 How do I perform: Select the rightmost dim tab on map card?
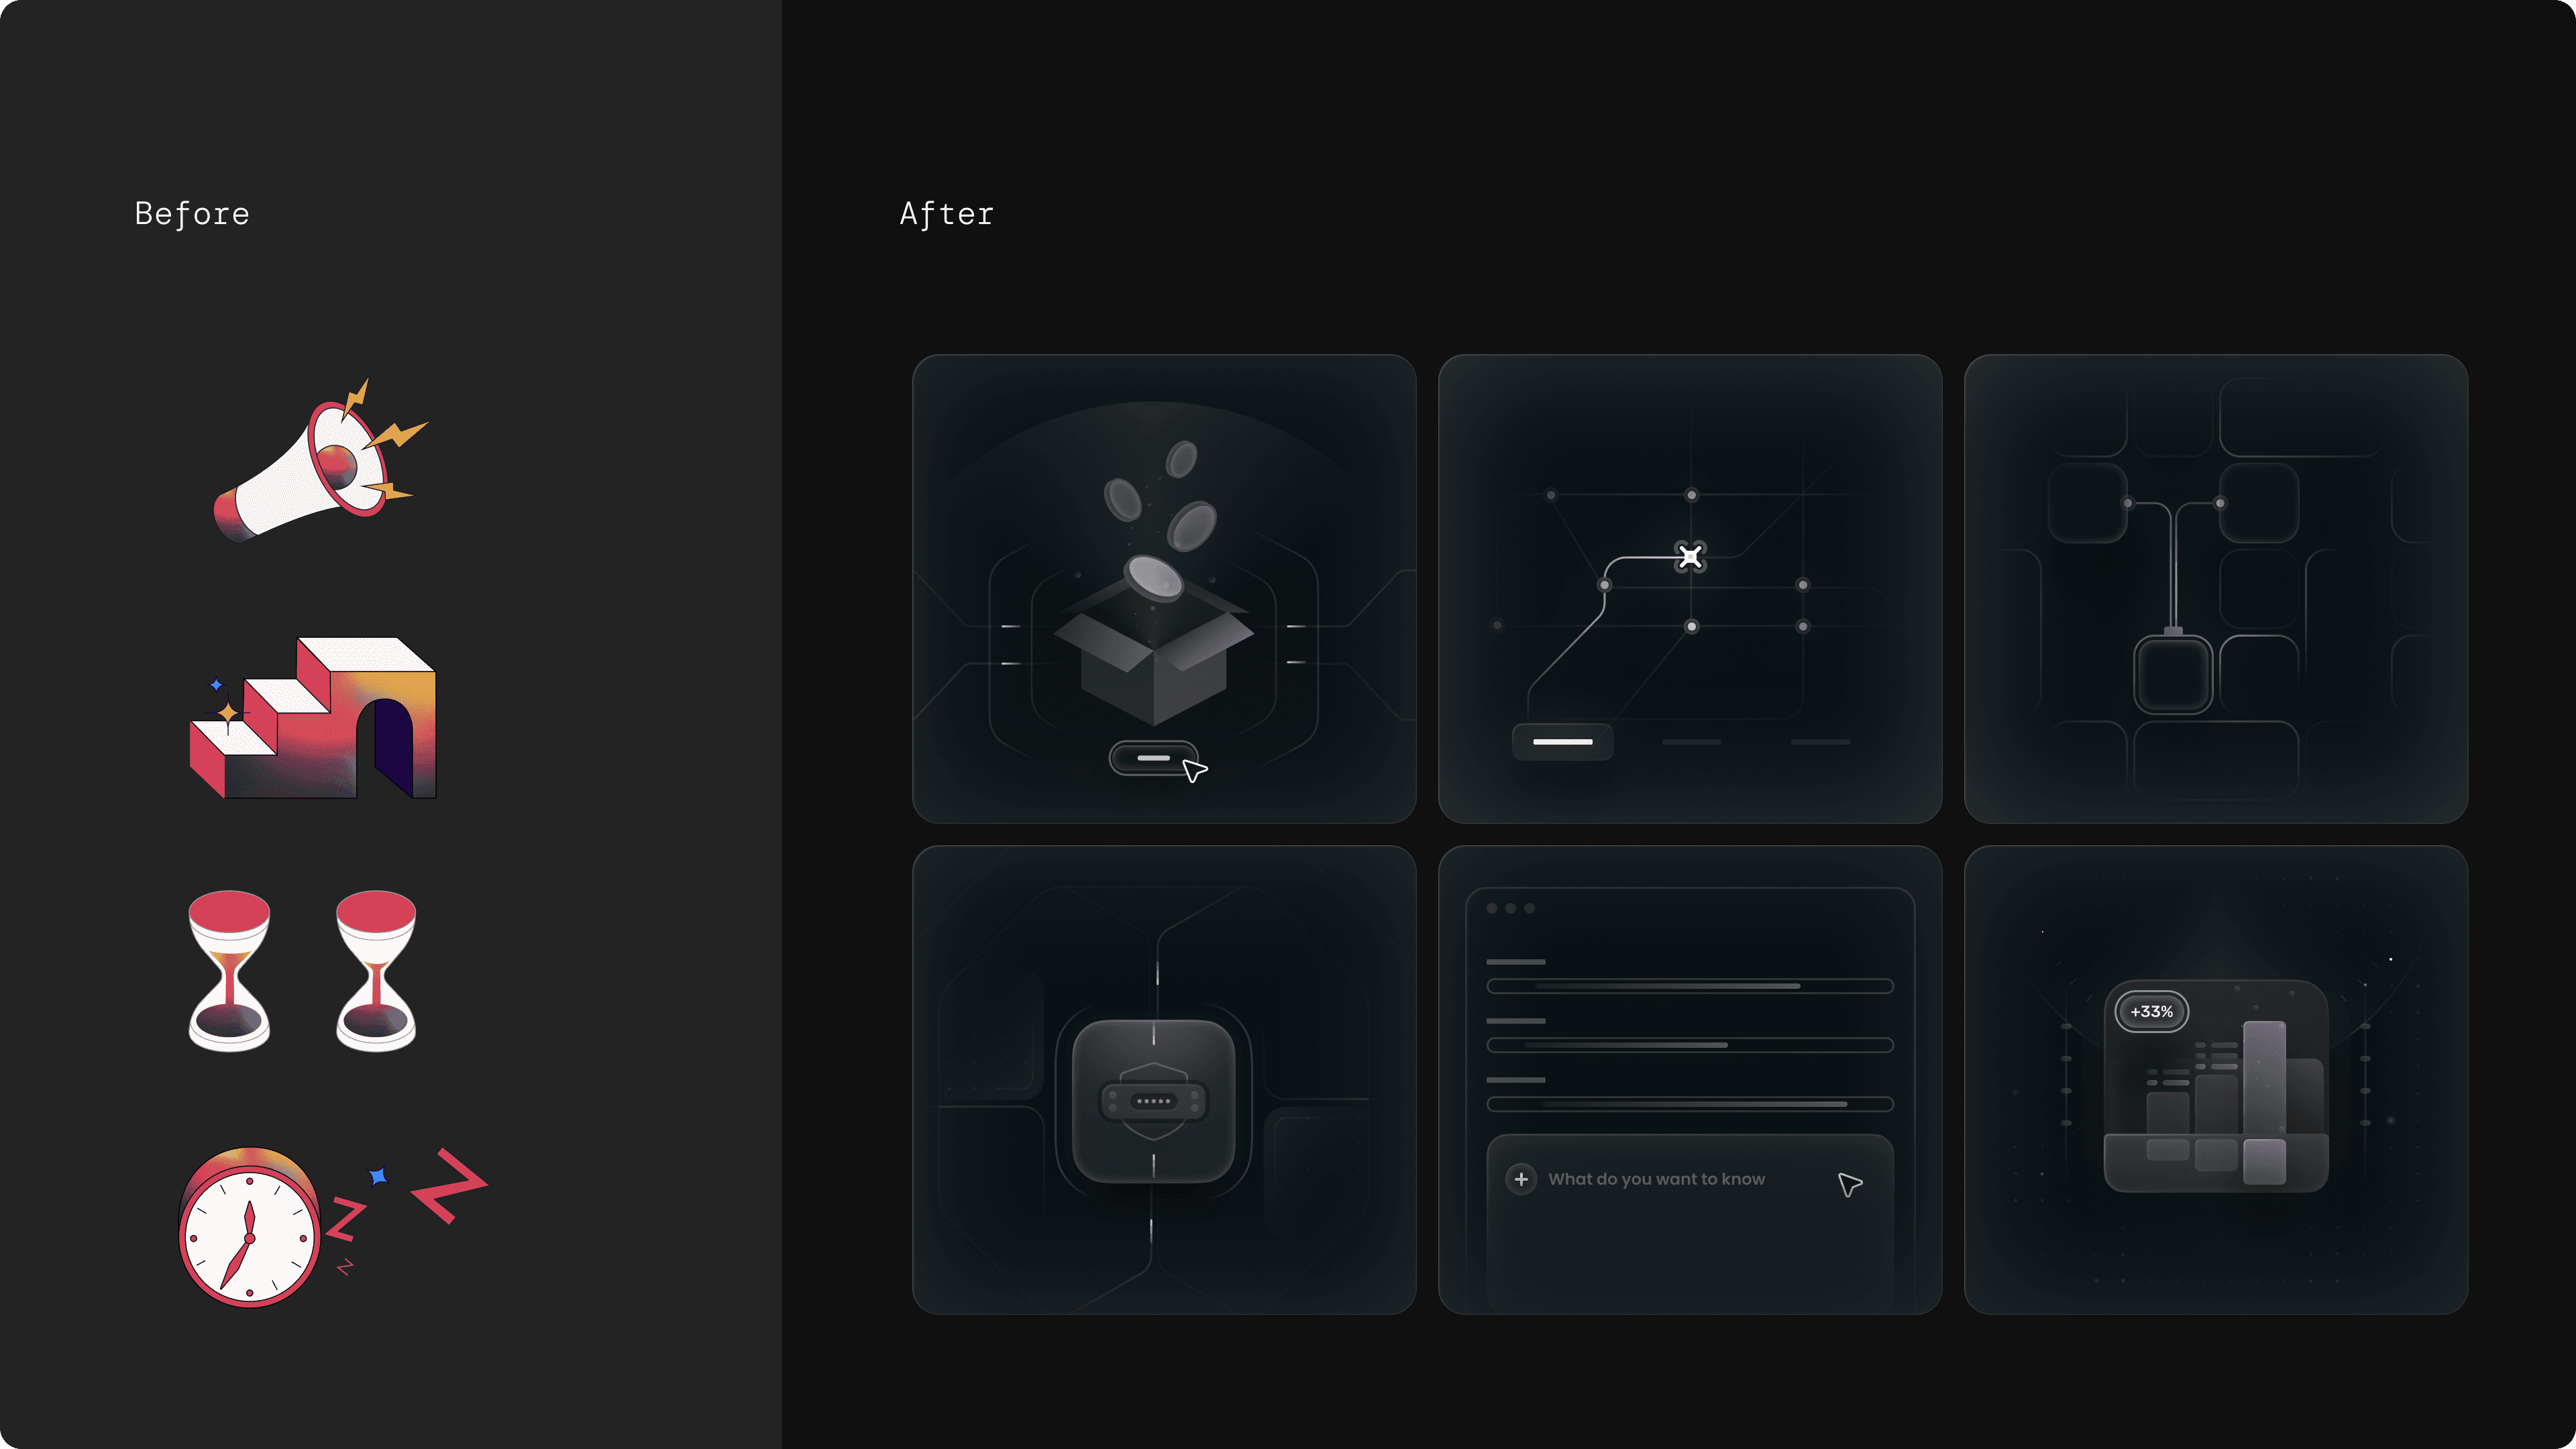[1820, 742]
